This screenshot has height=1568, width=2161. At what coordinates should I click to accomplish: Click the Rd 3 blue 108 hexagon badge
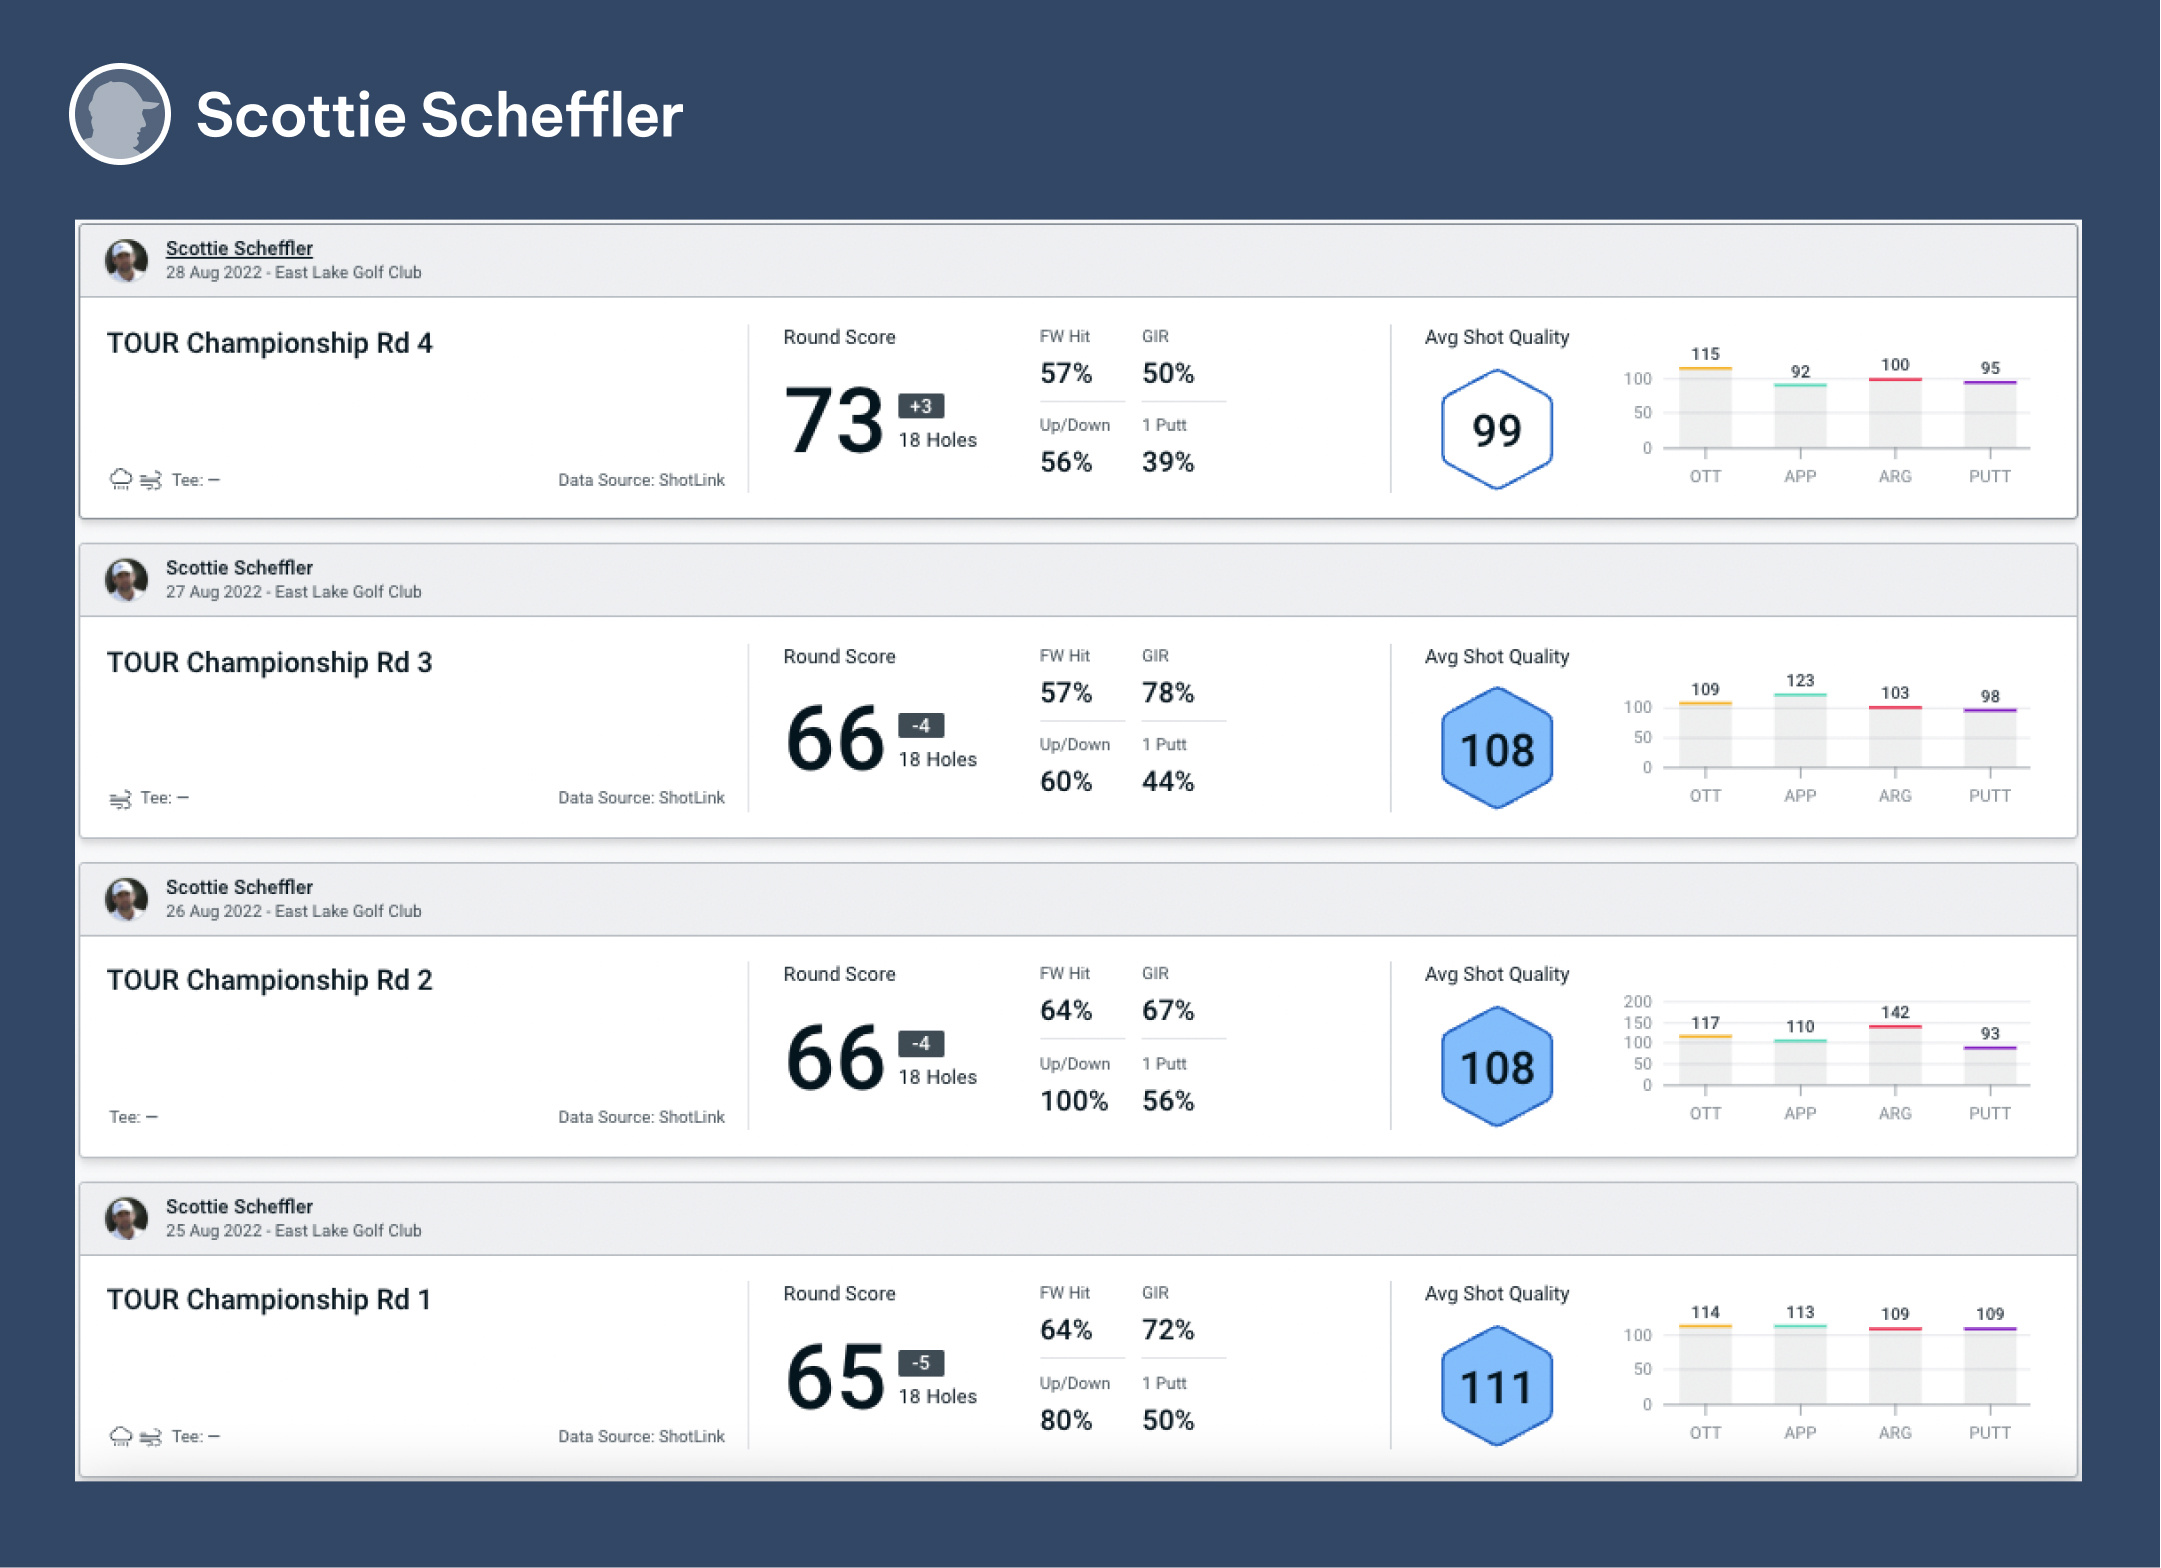click(1496, 749)
